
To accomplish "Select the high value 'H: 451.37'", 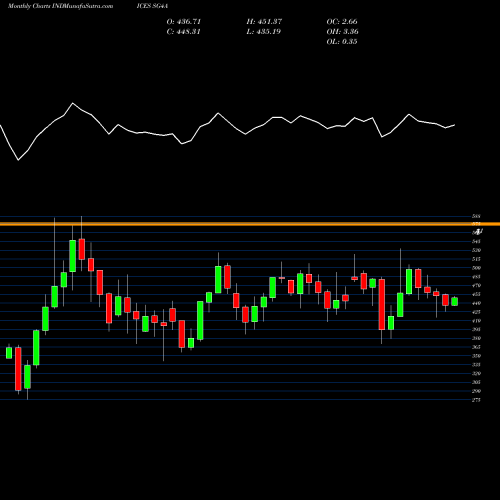I will coord(264,22).
